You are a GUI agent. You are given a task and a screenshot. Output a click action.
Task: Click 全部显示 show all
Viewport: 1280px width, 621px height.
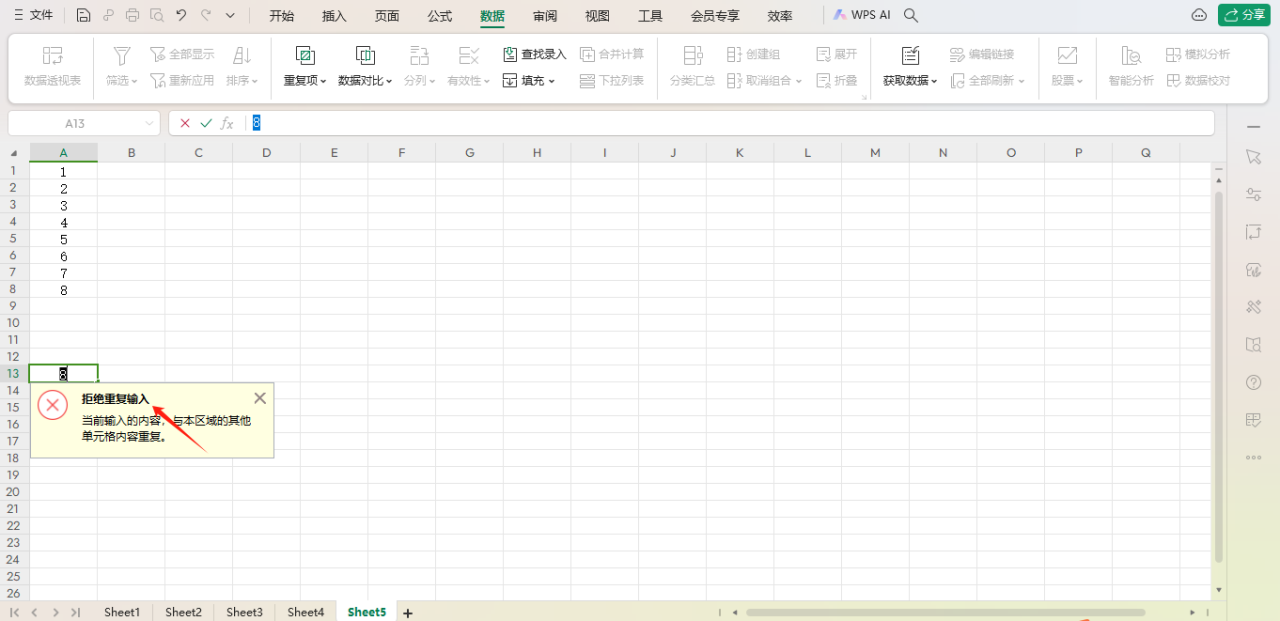182,54
